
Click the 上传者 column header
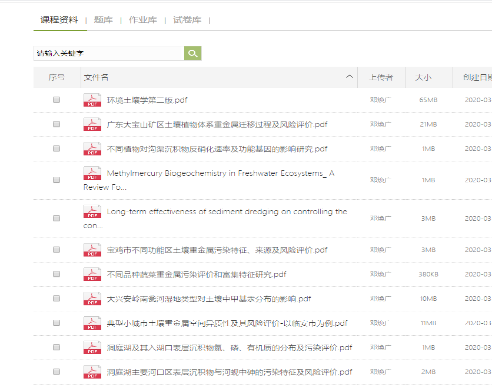(x=381, y=78)
